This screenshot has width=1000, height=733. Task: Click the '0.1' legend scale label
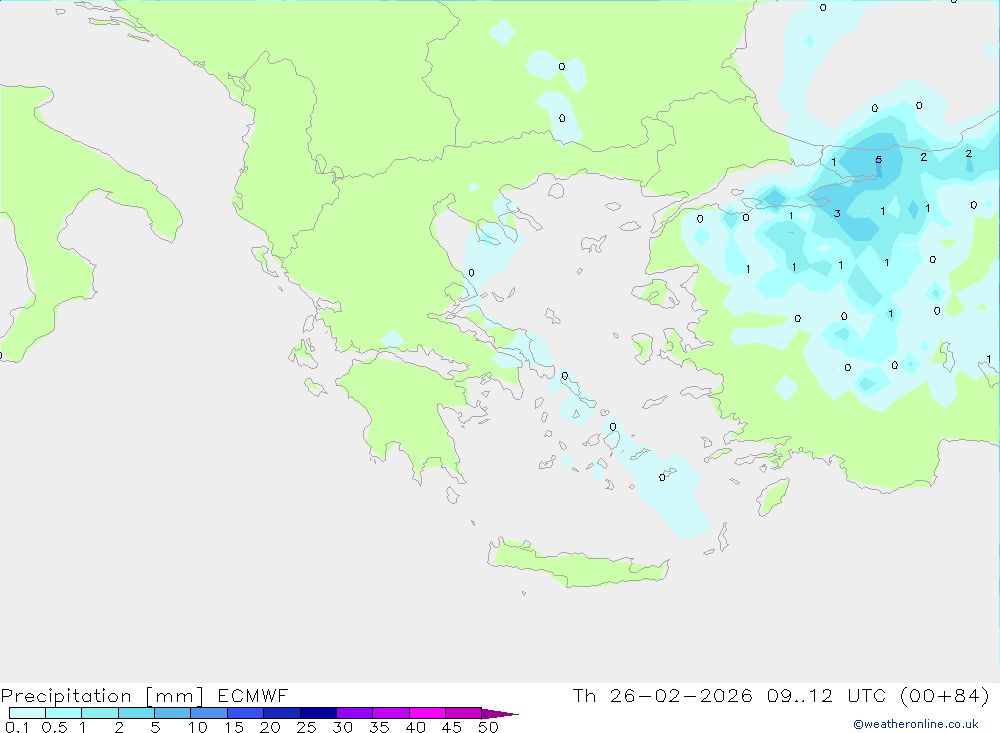17,727
